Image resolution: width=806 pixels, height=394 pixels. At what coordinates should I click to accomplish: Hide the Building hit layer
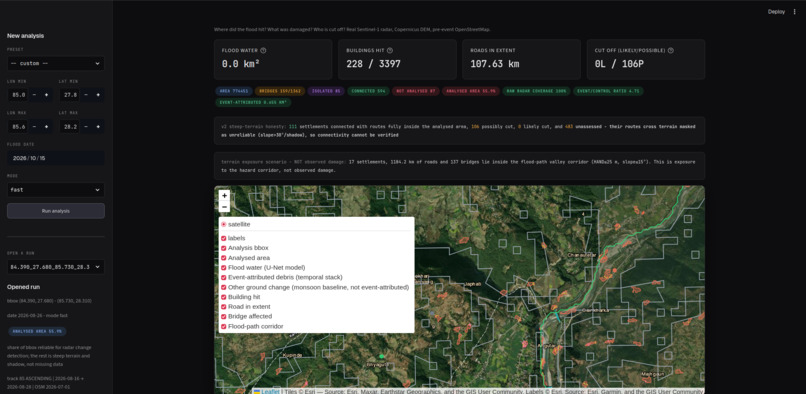coord(224,297)
